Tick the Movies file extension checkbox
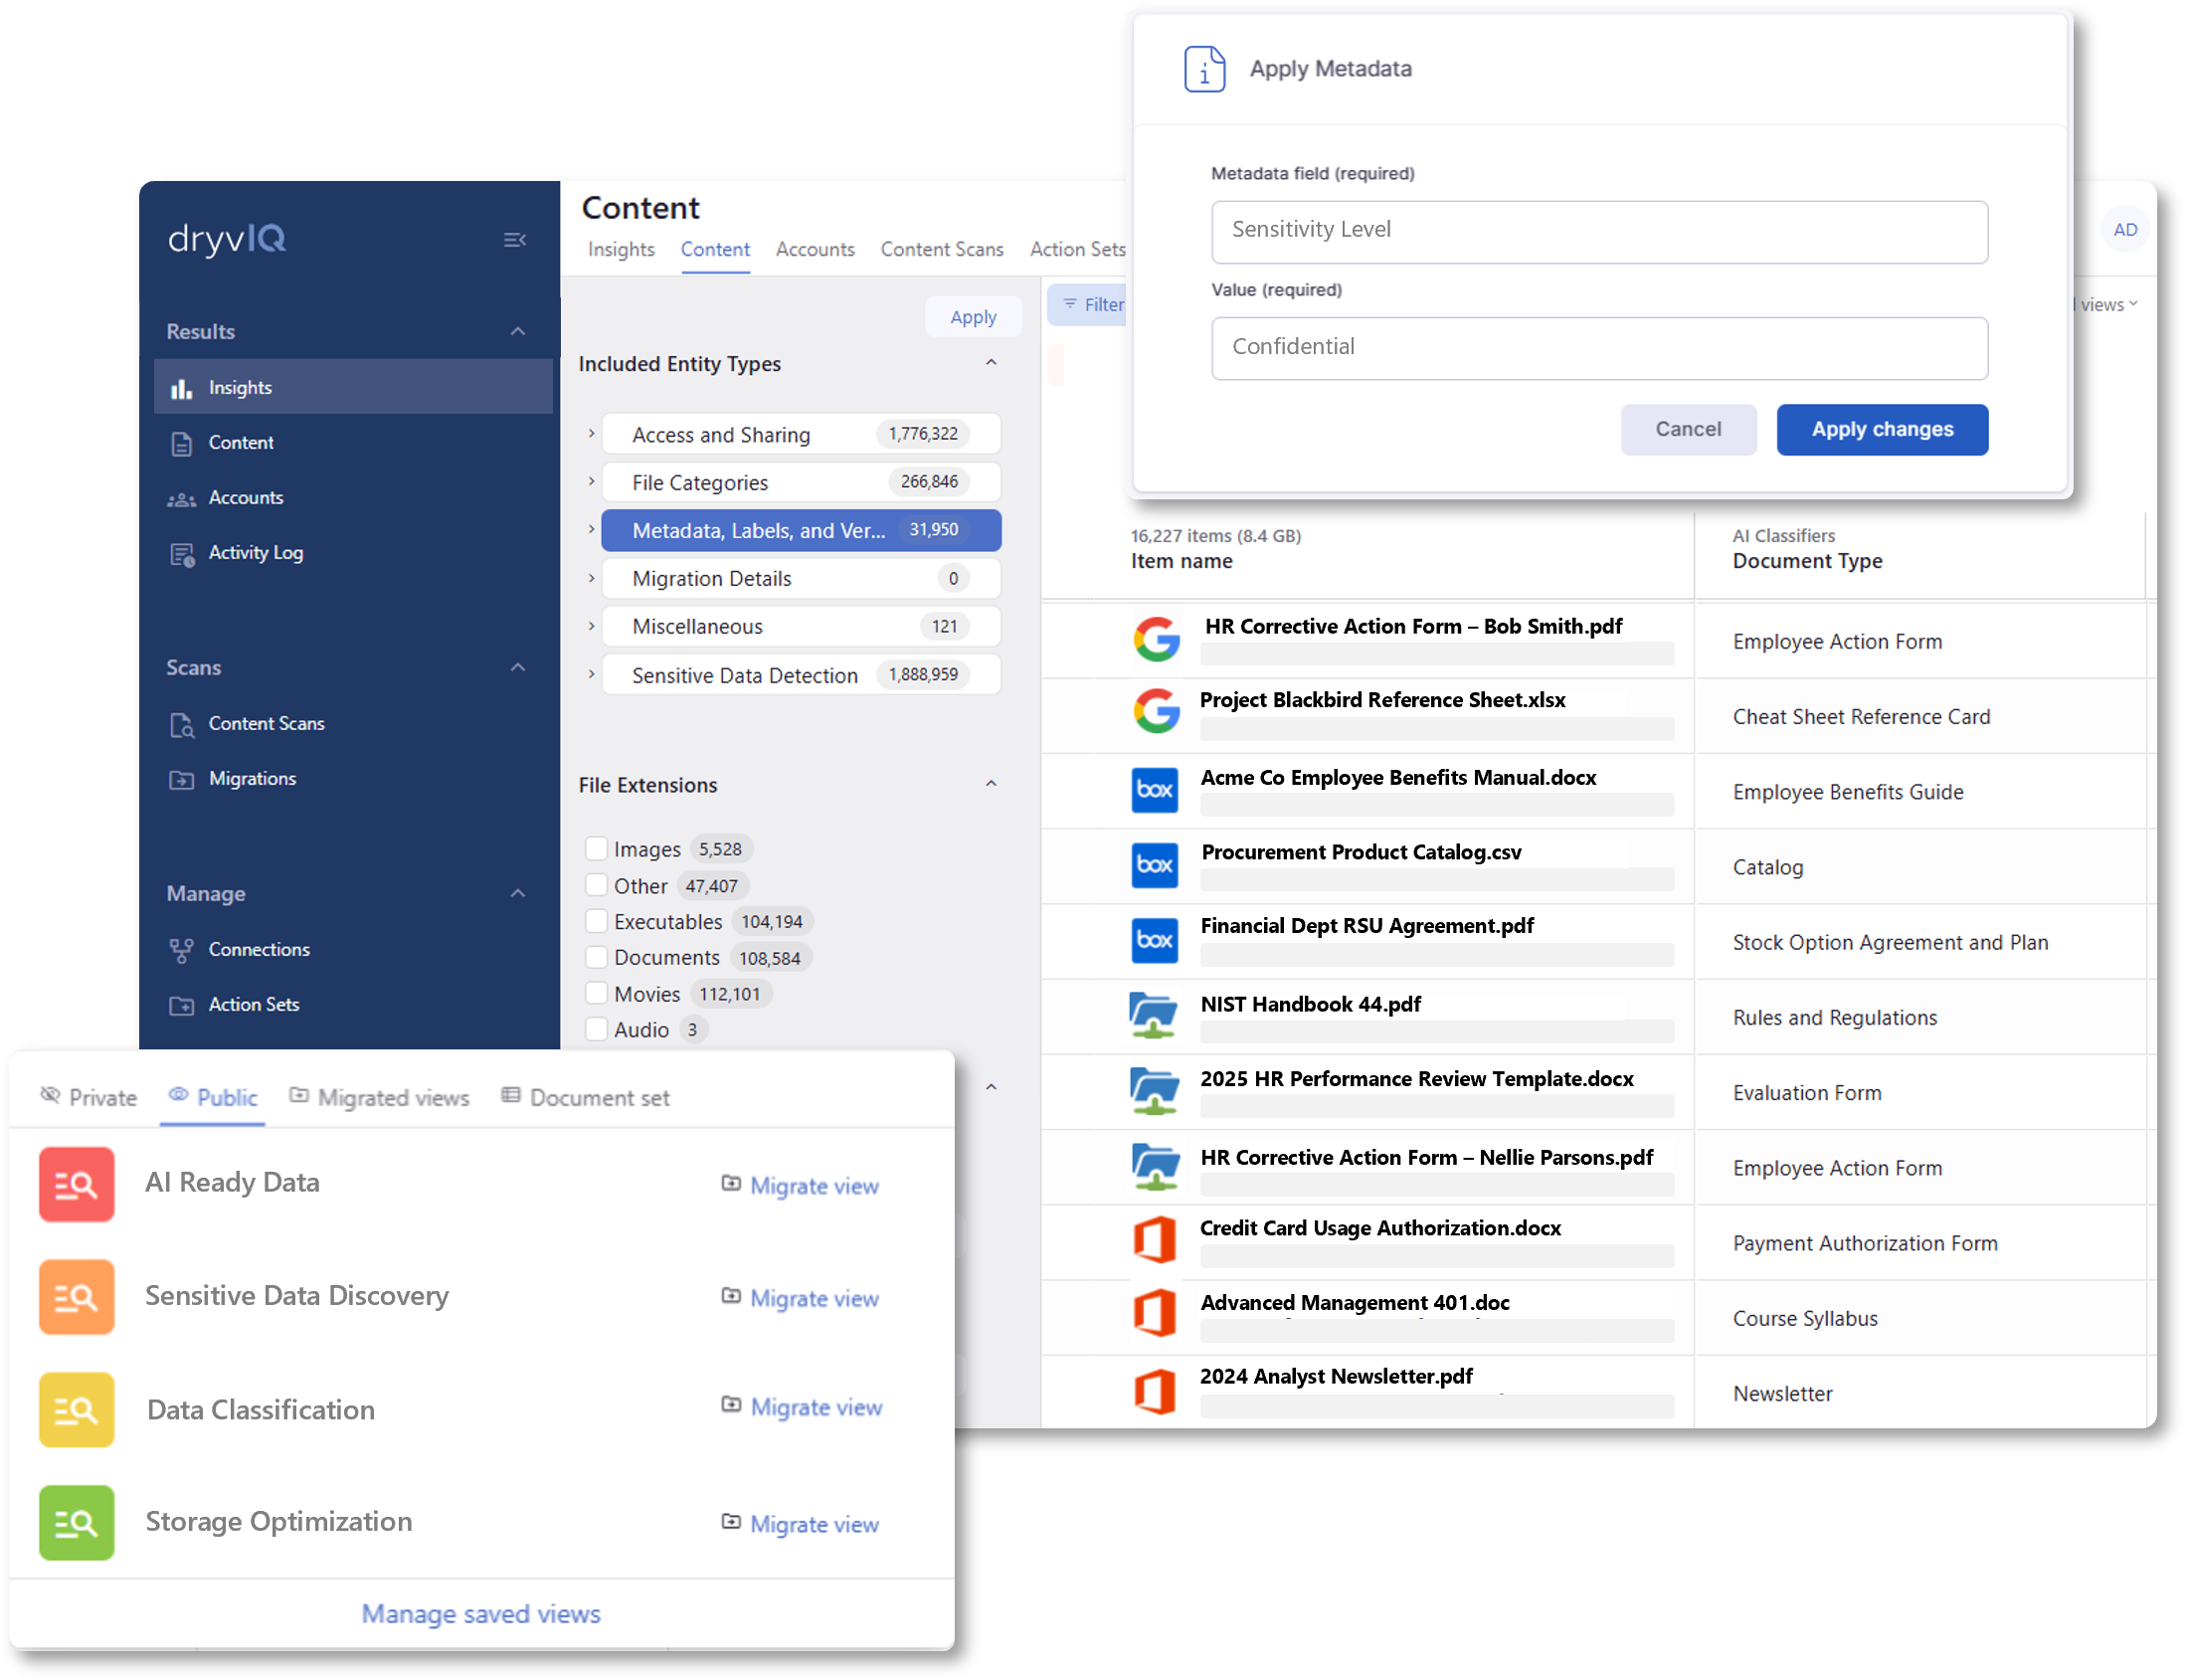The image size is (2186, 1680). coord(596,993)
